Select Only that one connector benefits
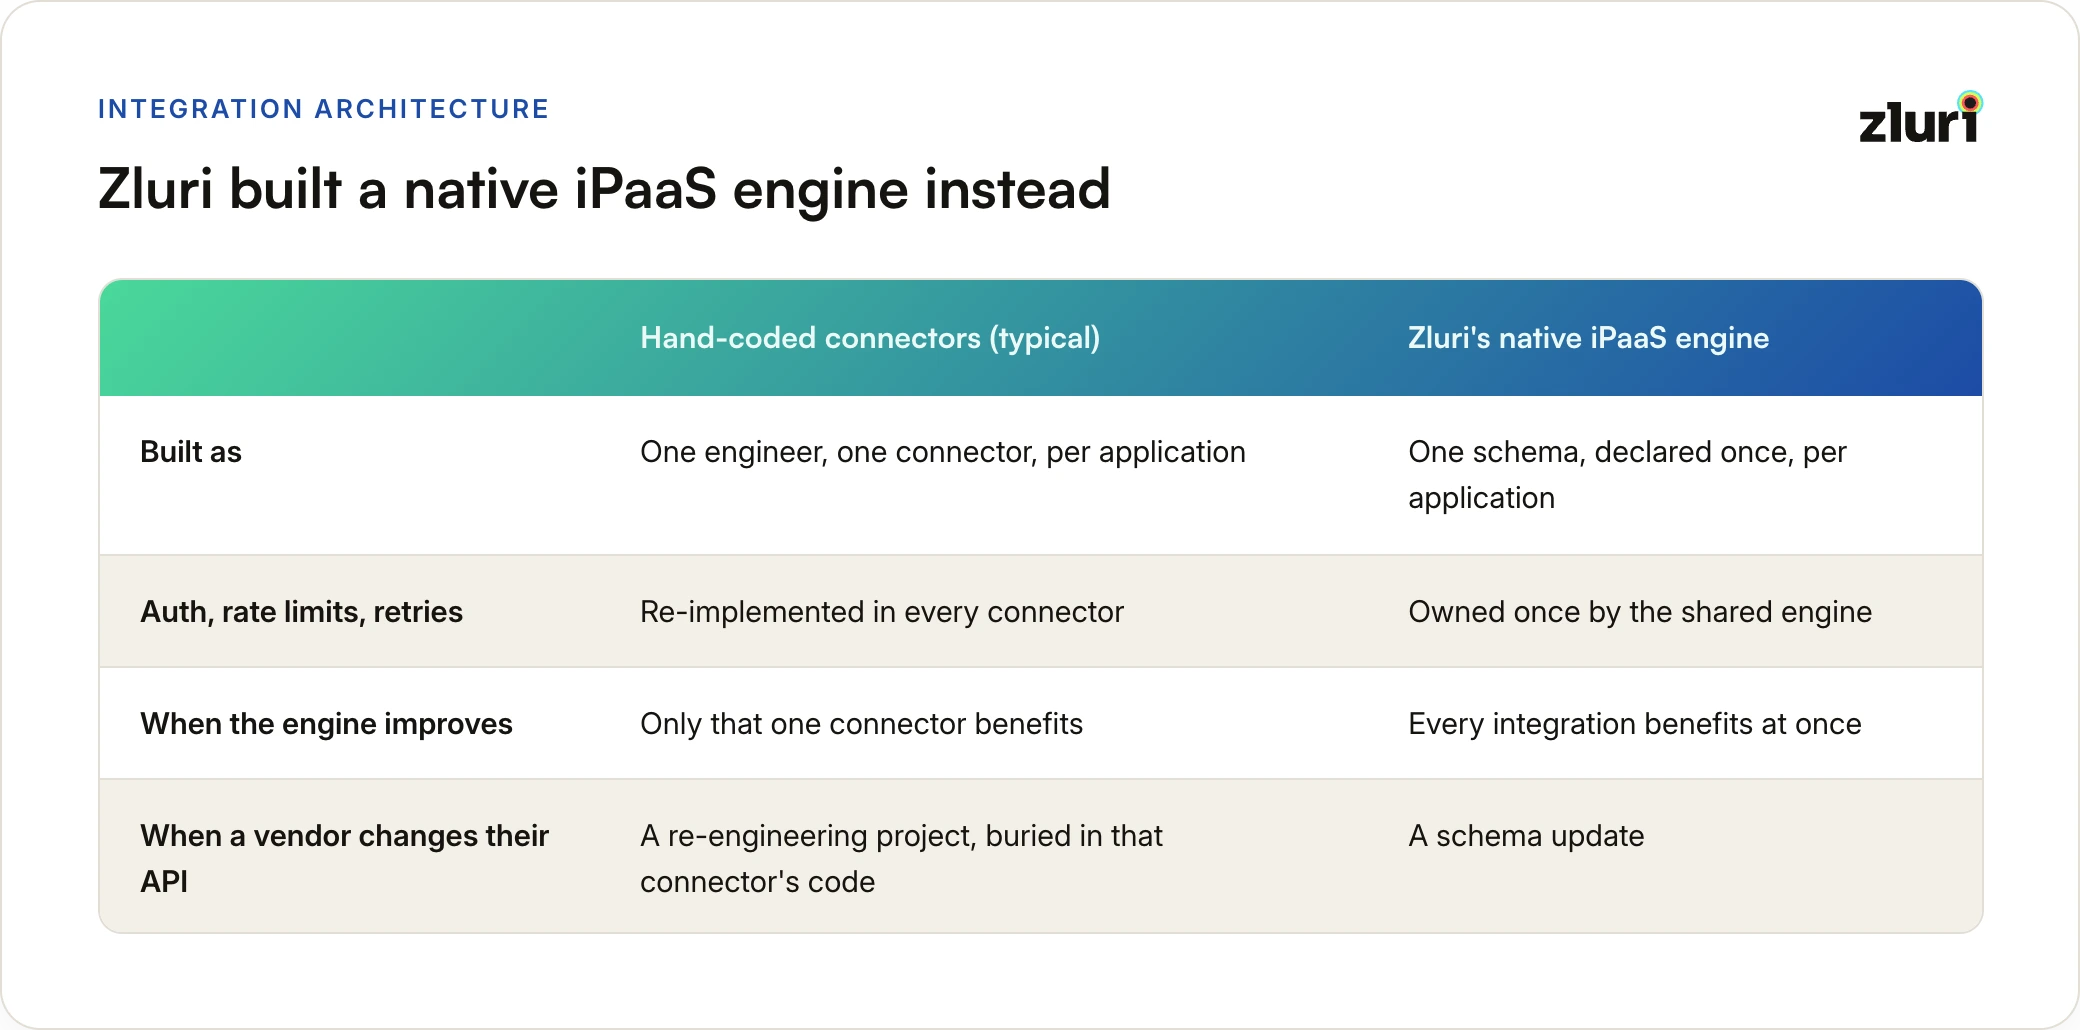Screen dimensions: 2080x1030 click(x=861, y=724)
